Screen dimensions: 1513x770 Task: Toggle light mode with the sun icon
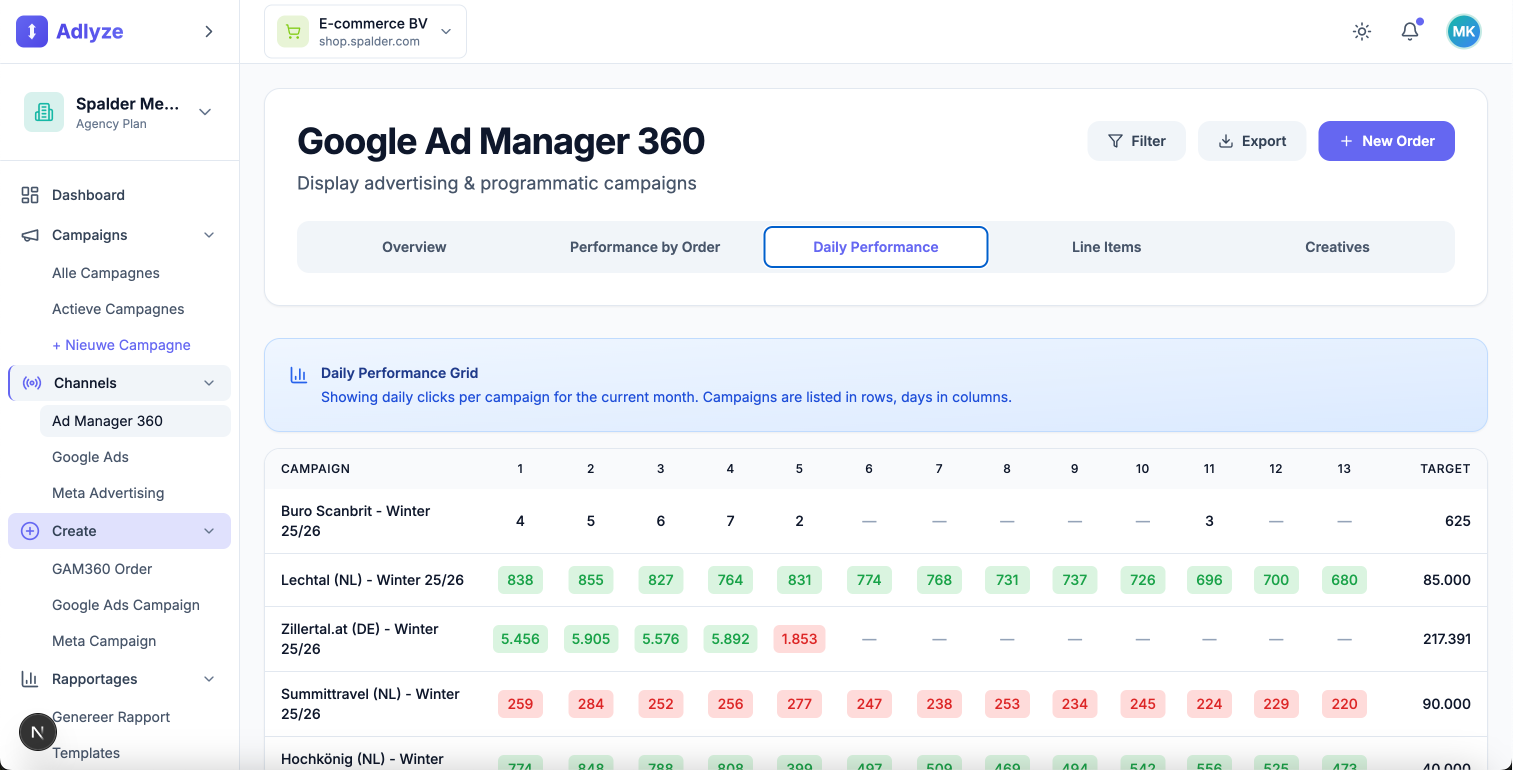pos(1361,31)
